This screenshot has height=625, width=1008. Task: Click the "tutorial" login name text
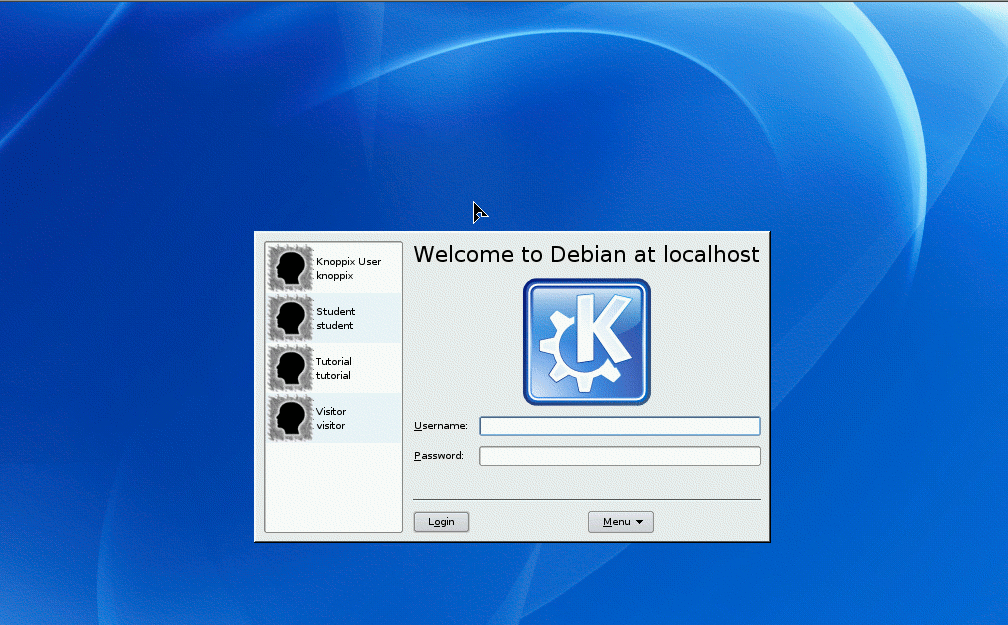[333, 376]
